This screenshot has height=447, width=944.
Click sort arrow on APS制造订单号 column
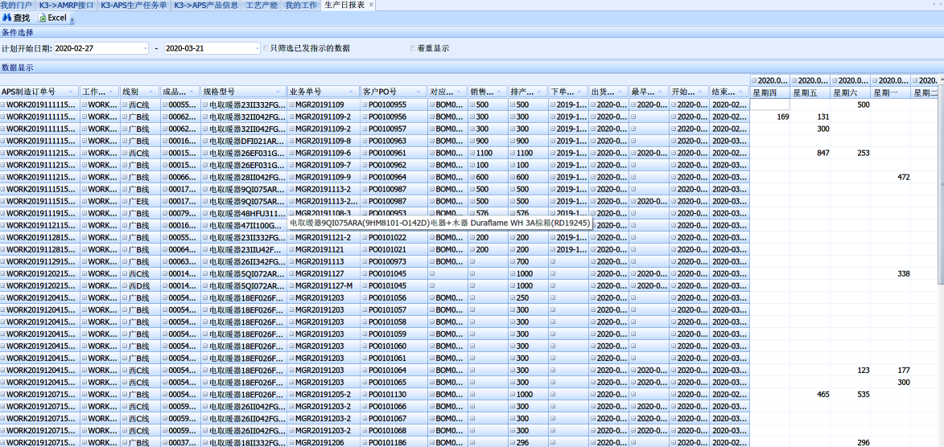point(72,92)
